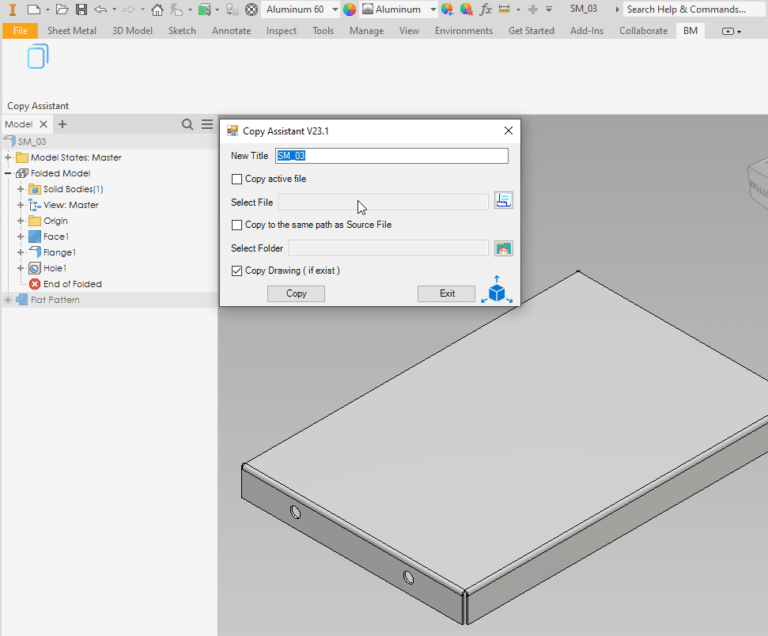Click the Exit button in Copy Assistant
This screenshot has width=768, height=636.
[x=447, y=294]
